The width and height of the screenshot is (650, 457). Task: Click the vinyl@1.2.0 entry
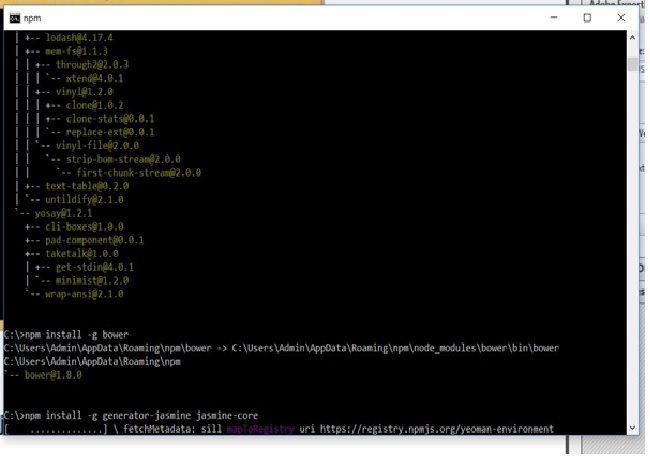click(84, 92)
